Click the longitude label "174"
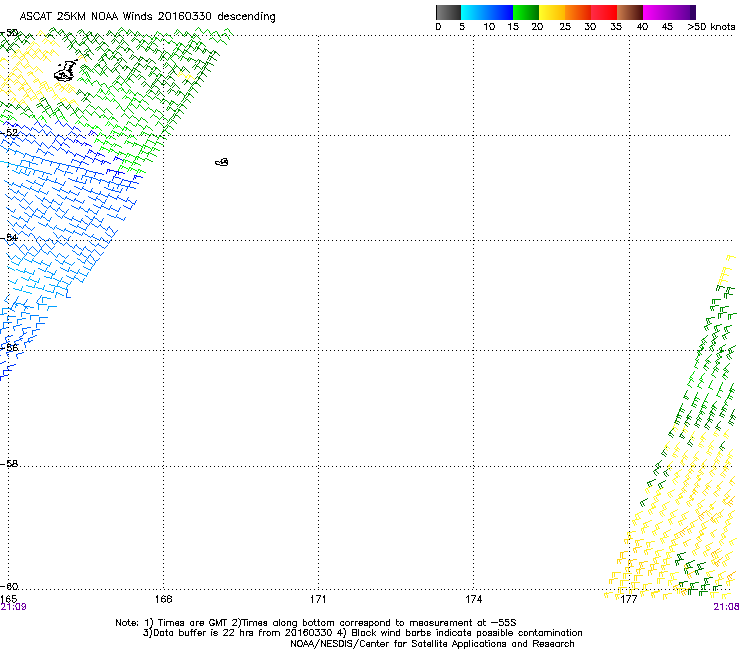This screenshot has width=740, height=650. tap(473, 599)
